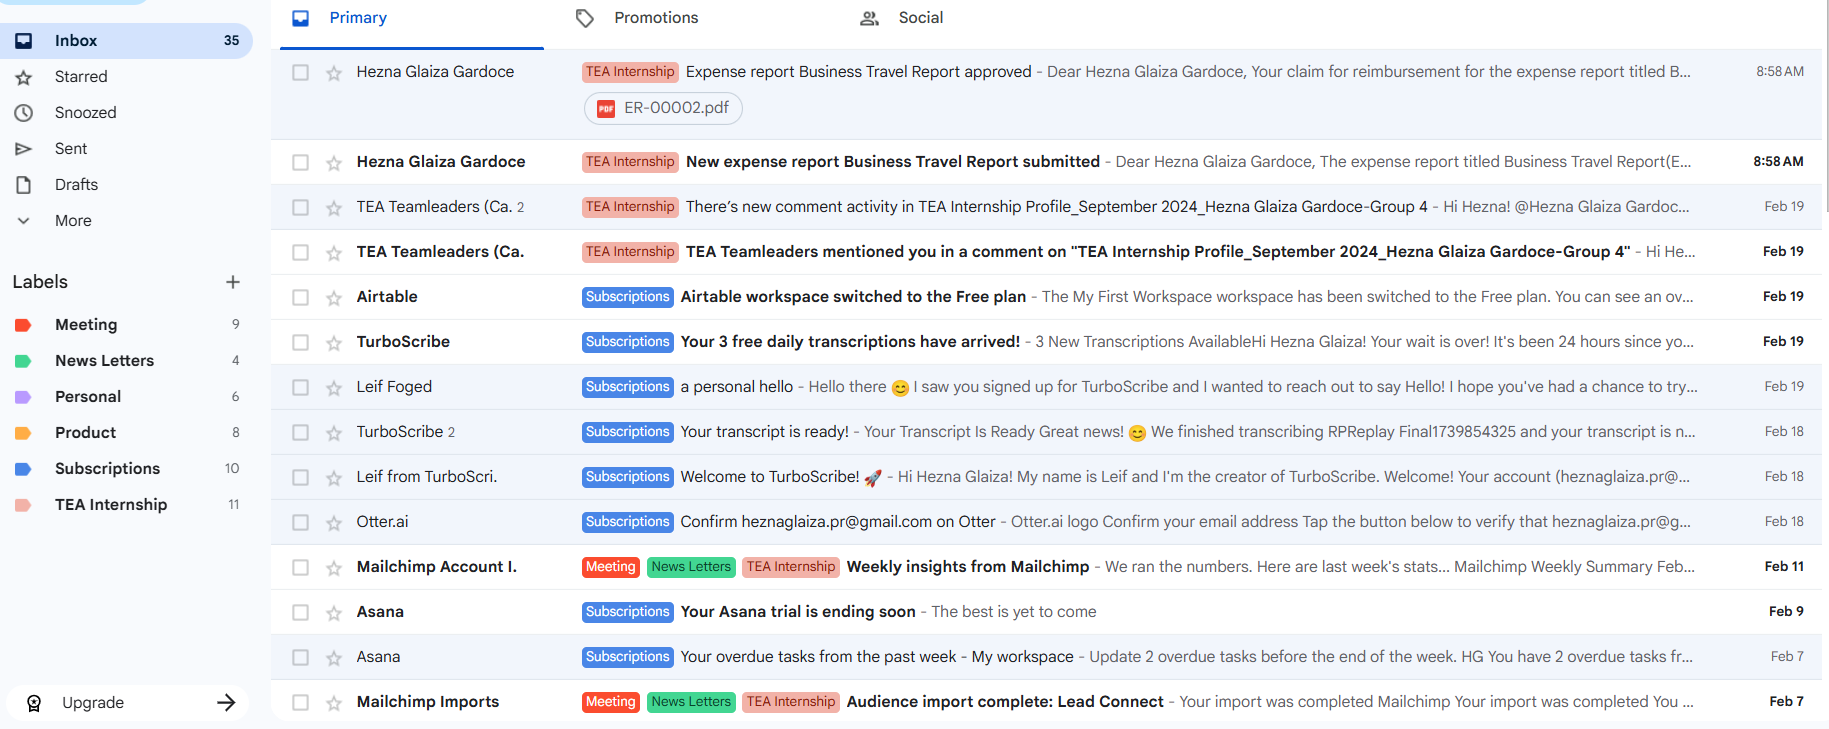Star the 'Welcome to TurboScribe' email
This screenshot has height=729, width=1829.
[x=334, y=478]
